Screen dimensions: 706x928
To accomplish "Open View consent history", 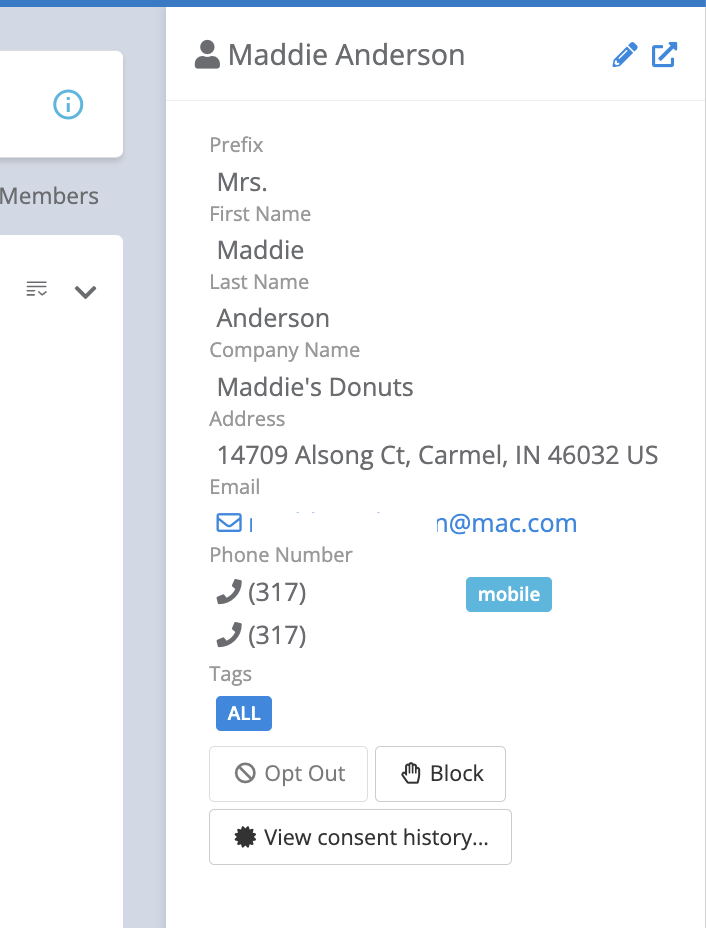I will tap(360, 837).
